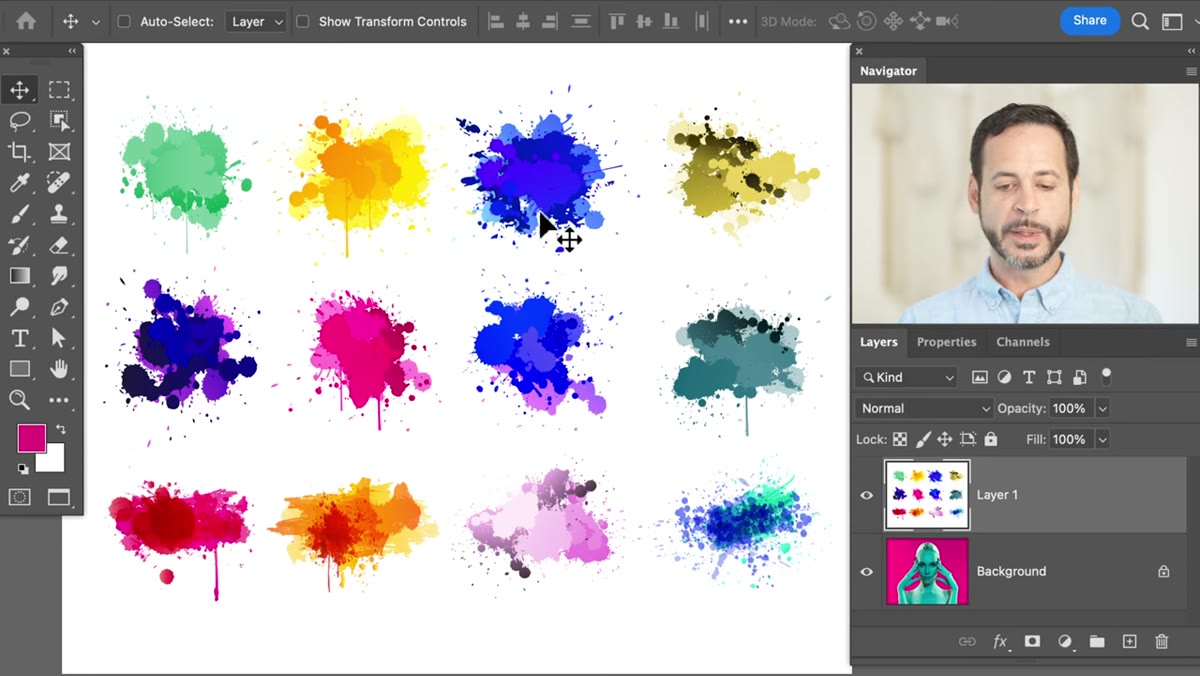1200x676 pixels.
Task: Open the Normal blend mode dropdown
Action: pyautogui.click(x=924, y=408)
